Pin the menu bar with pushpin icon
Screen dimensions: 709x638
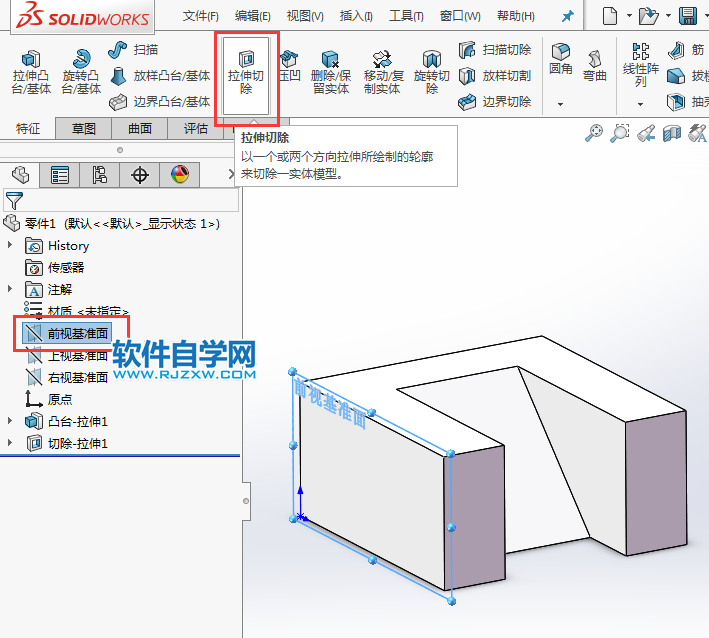[567, 17]
